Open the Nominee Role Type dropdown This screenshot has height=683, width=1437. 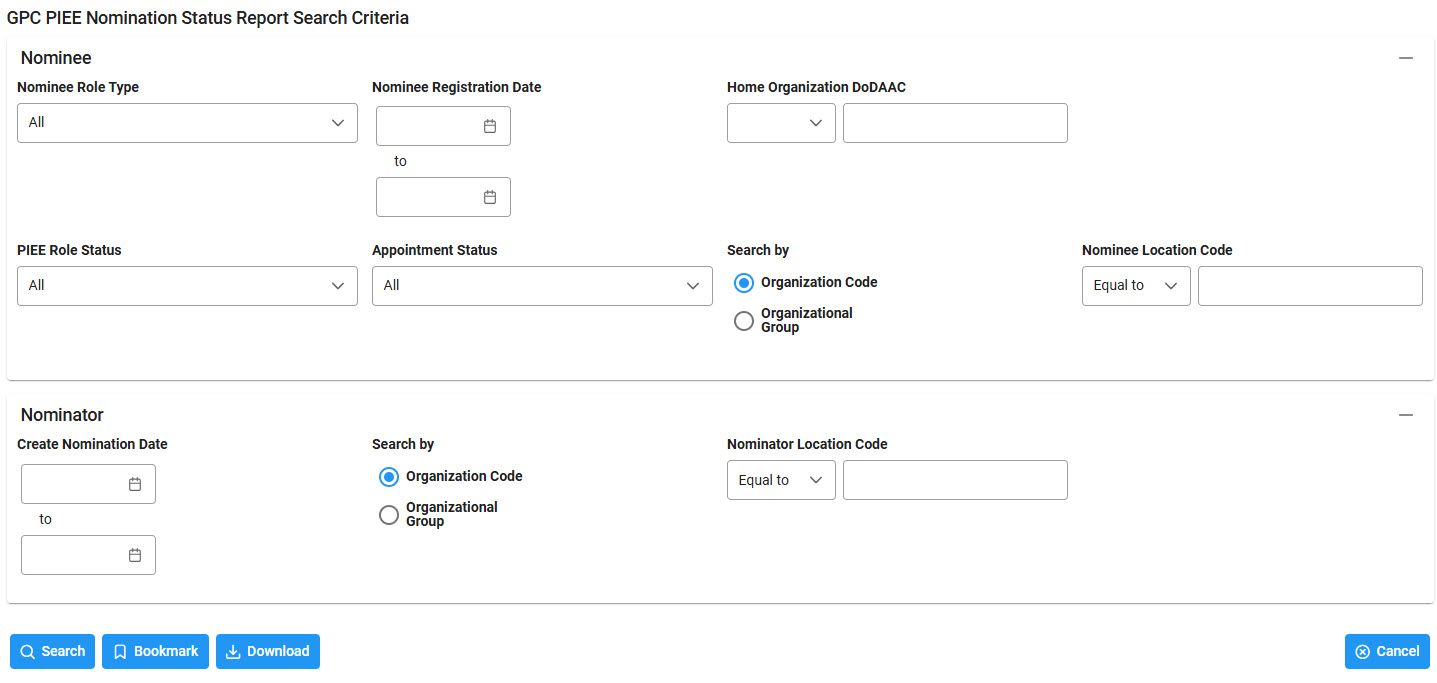click(x=187, y=122)
